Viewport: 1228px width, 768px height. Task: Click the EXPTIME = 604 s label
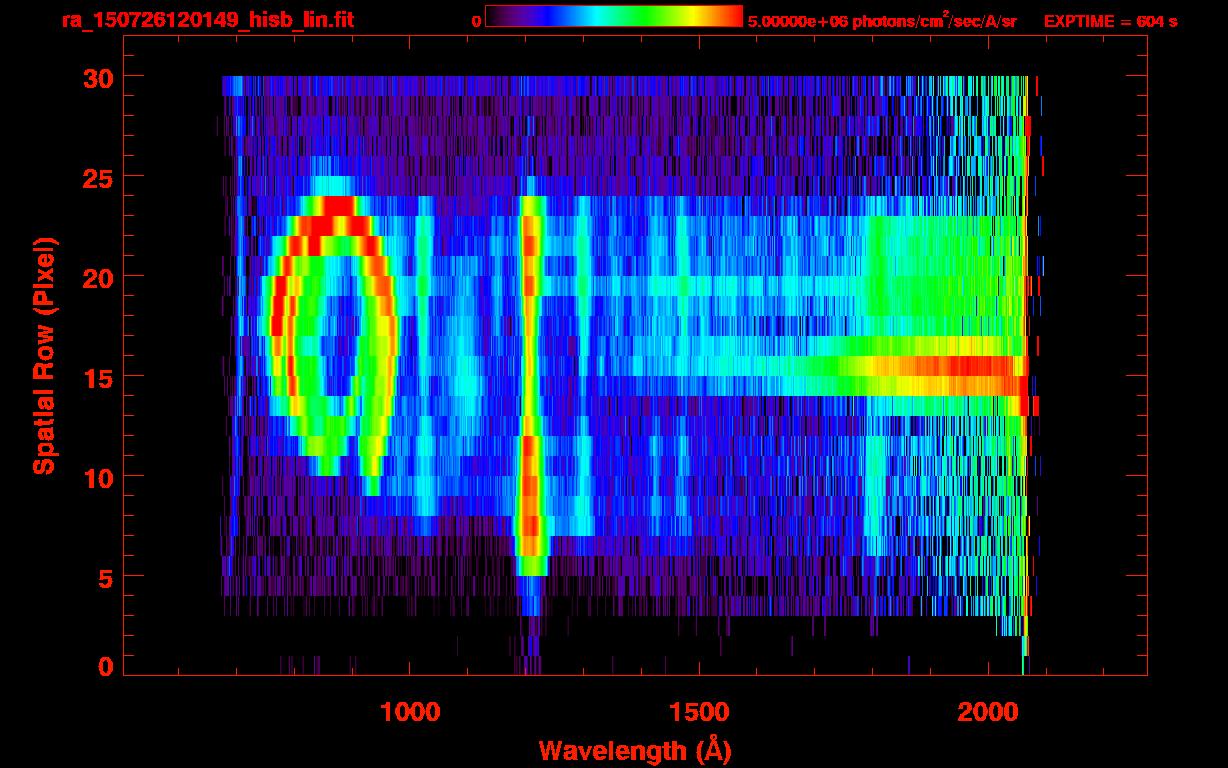[1110, 21]
